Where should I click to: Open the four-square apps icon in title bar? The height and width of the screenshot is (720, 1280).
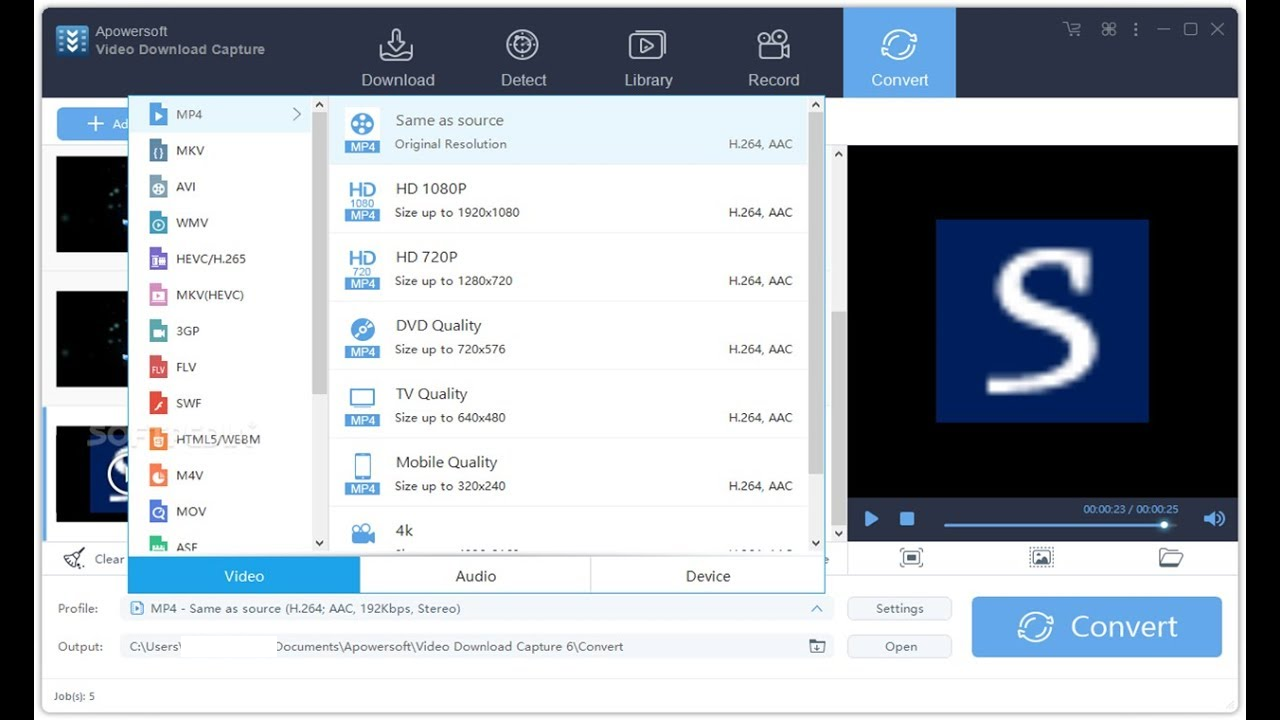[x=1108, y=29]
